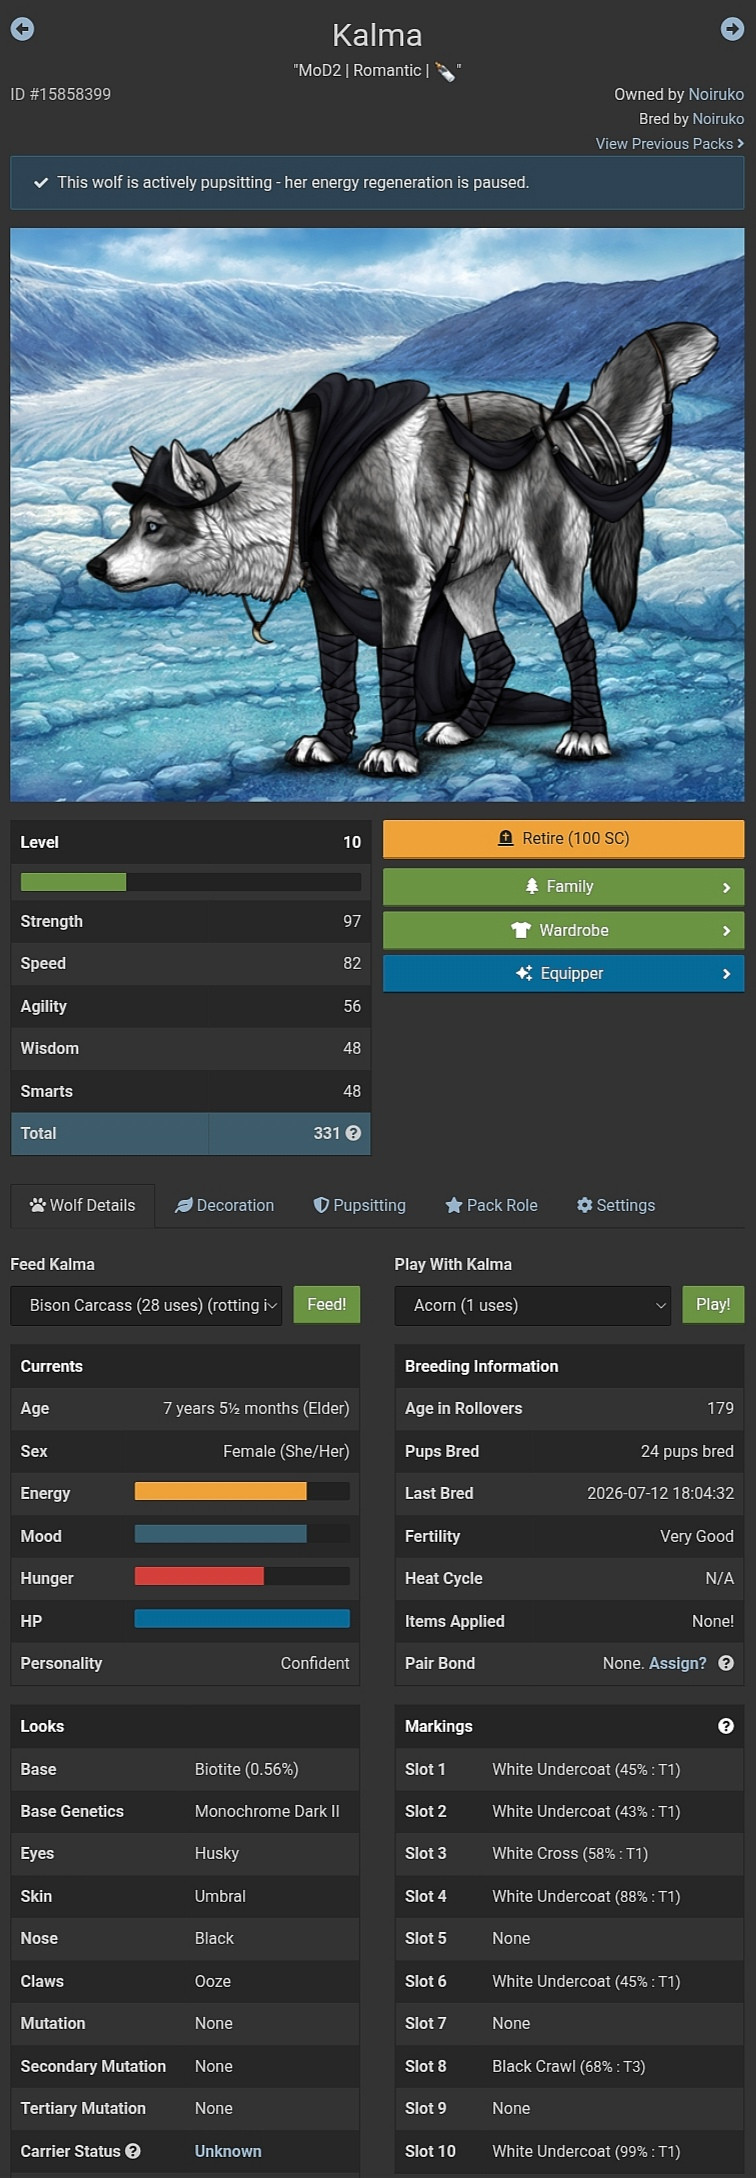Switch to the Pupsitting tab
Screen dimensions: 756x2178
(360, 1205)
